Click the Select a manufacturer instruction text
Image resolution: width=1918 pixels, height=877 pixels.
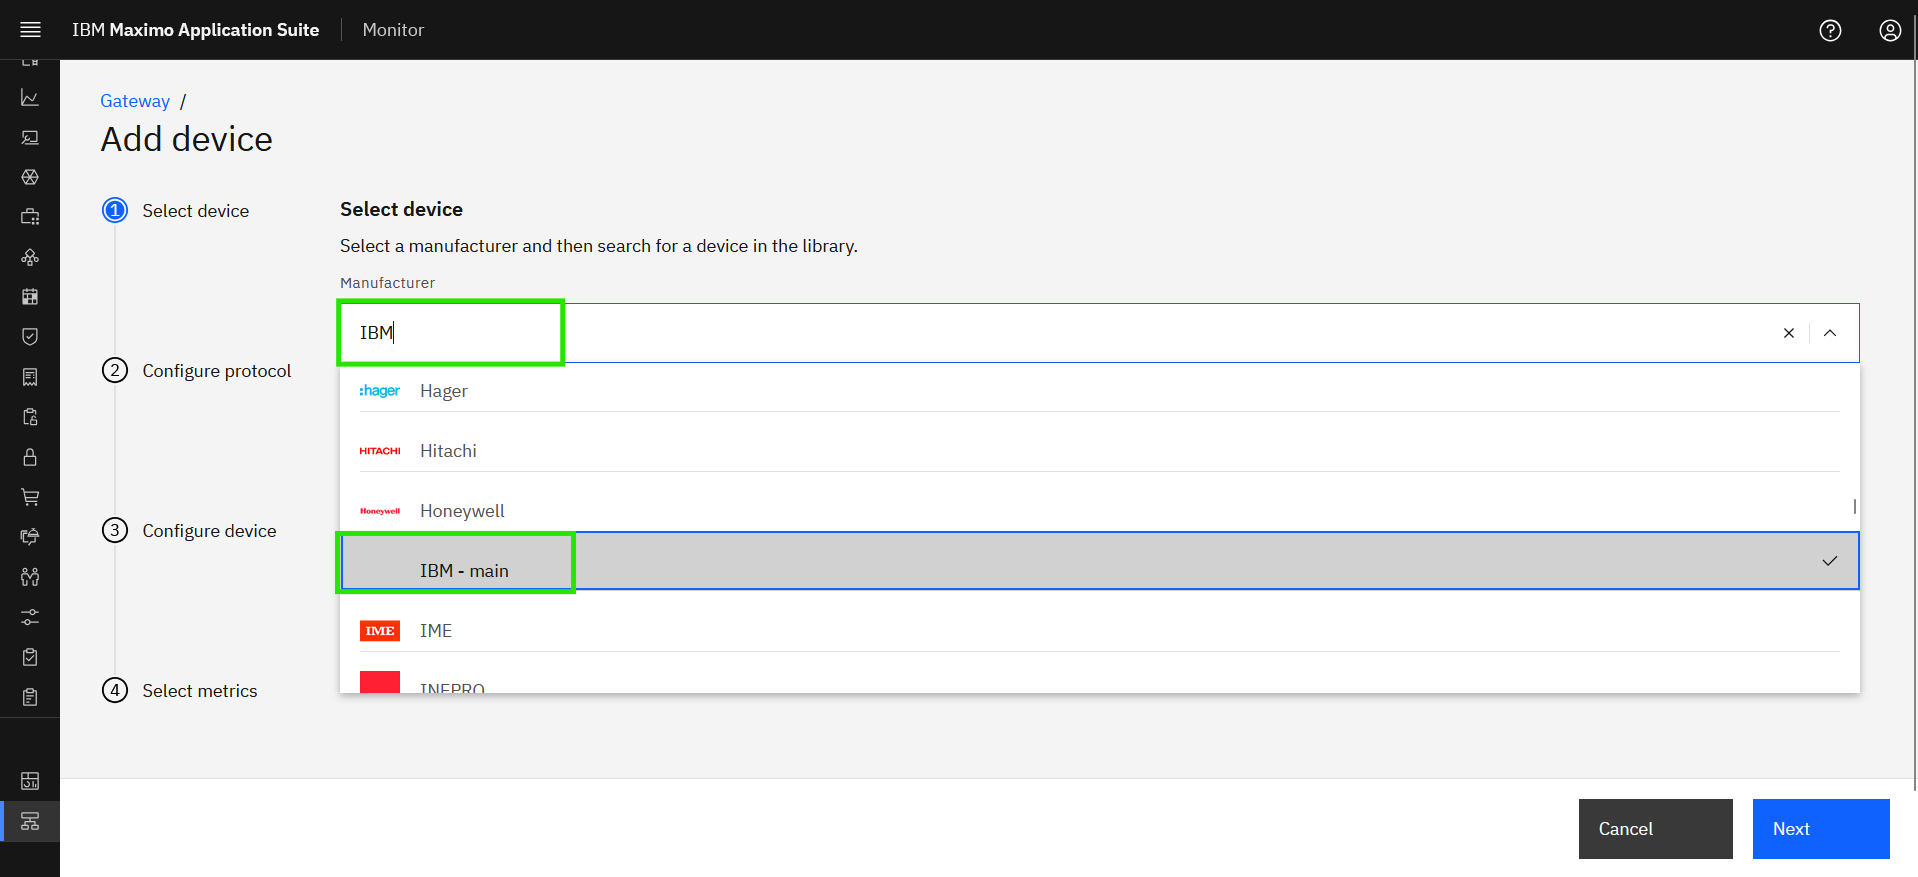tap(599, 246)
